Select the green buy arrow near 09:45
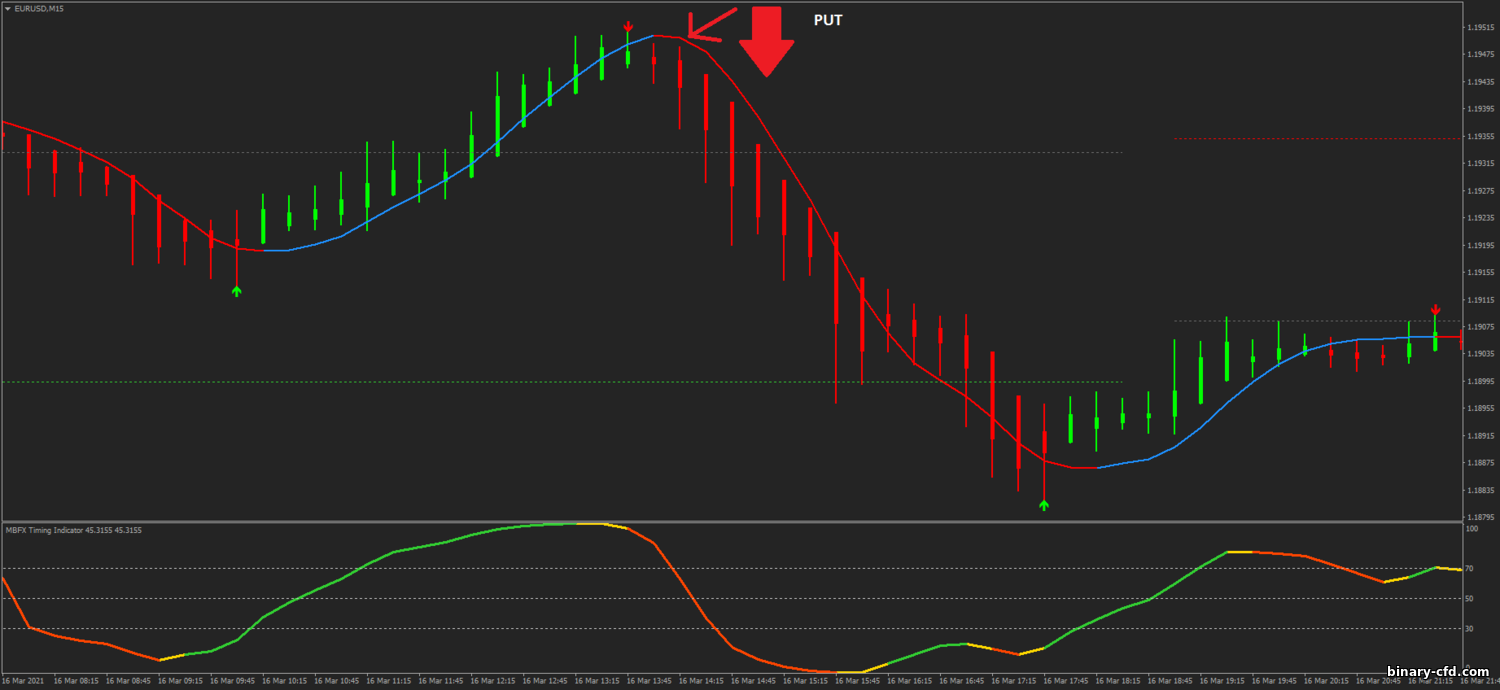Image resolution: width=1500 pixels, height=690 pixels. pyautogui.click(x=236, y=291)
